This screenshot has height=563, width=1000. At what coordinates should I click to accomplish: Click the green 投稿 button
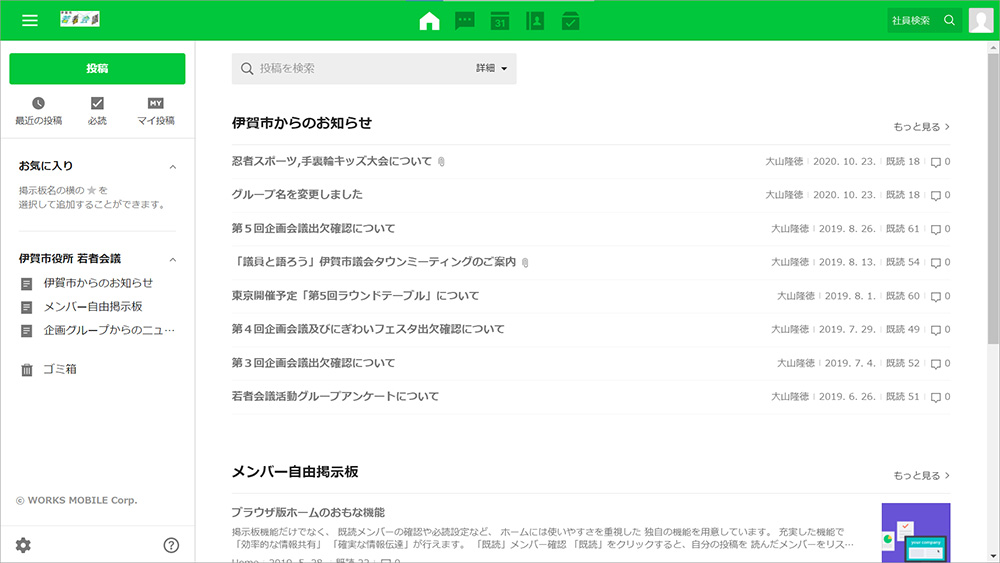(97, 68)
